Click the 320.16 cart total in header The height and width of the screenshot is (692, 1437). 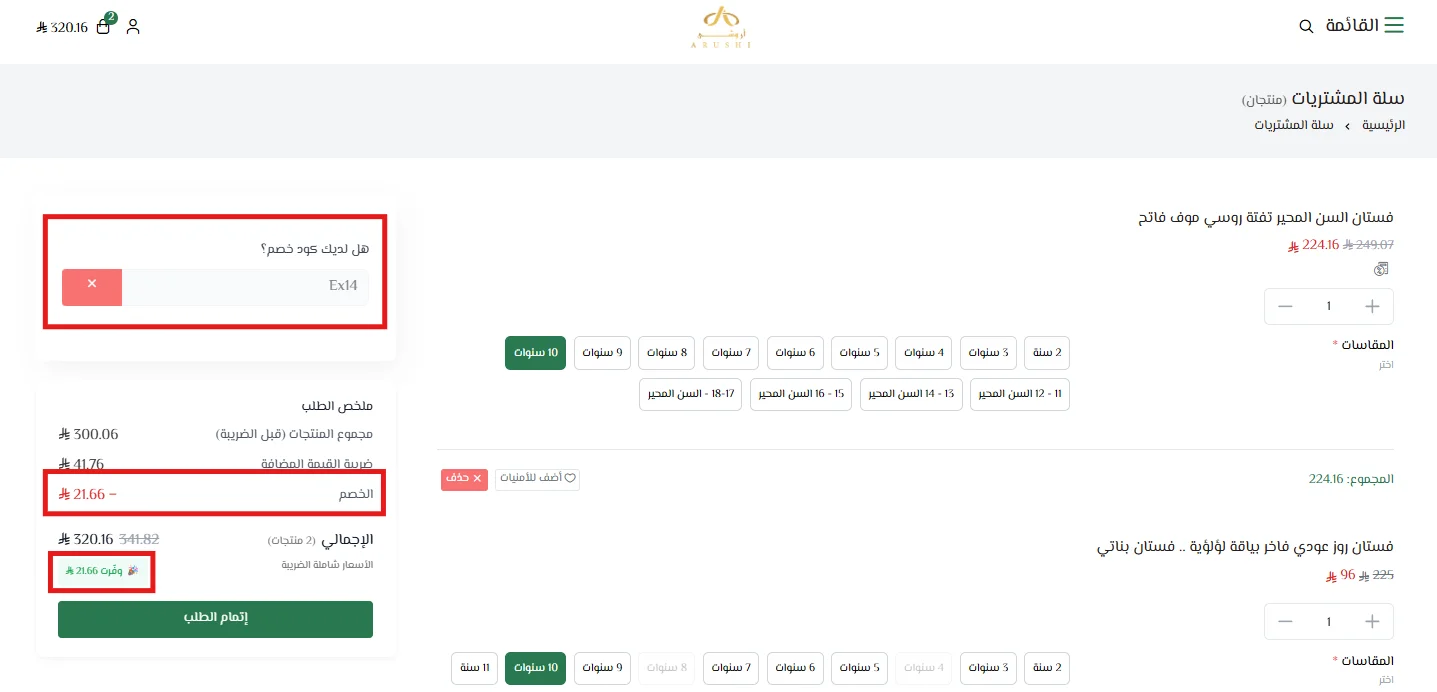(62, 27)
